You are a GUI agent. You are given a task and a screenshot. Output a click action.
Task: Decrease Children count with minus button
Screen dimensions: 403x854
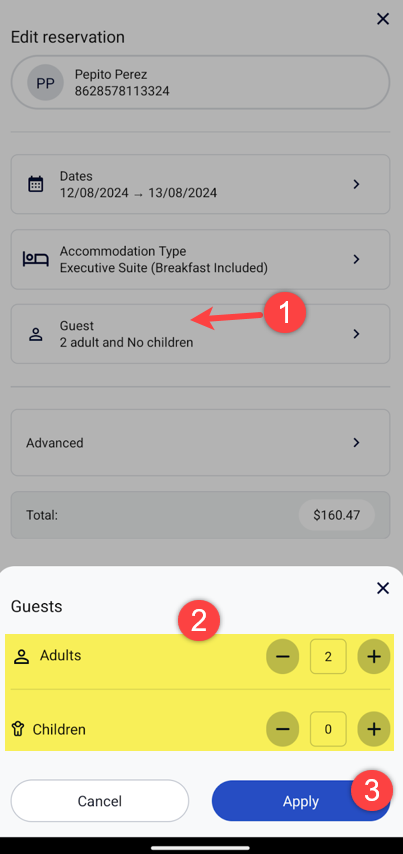click(x=283, y=729)
